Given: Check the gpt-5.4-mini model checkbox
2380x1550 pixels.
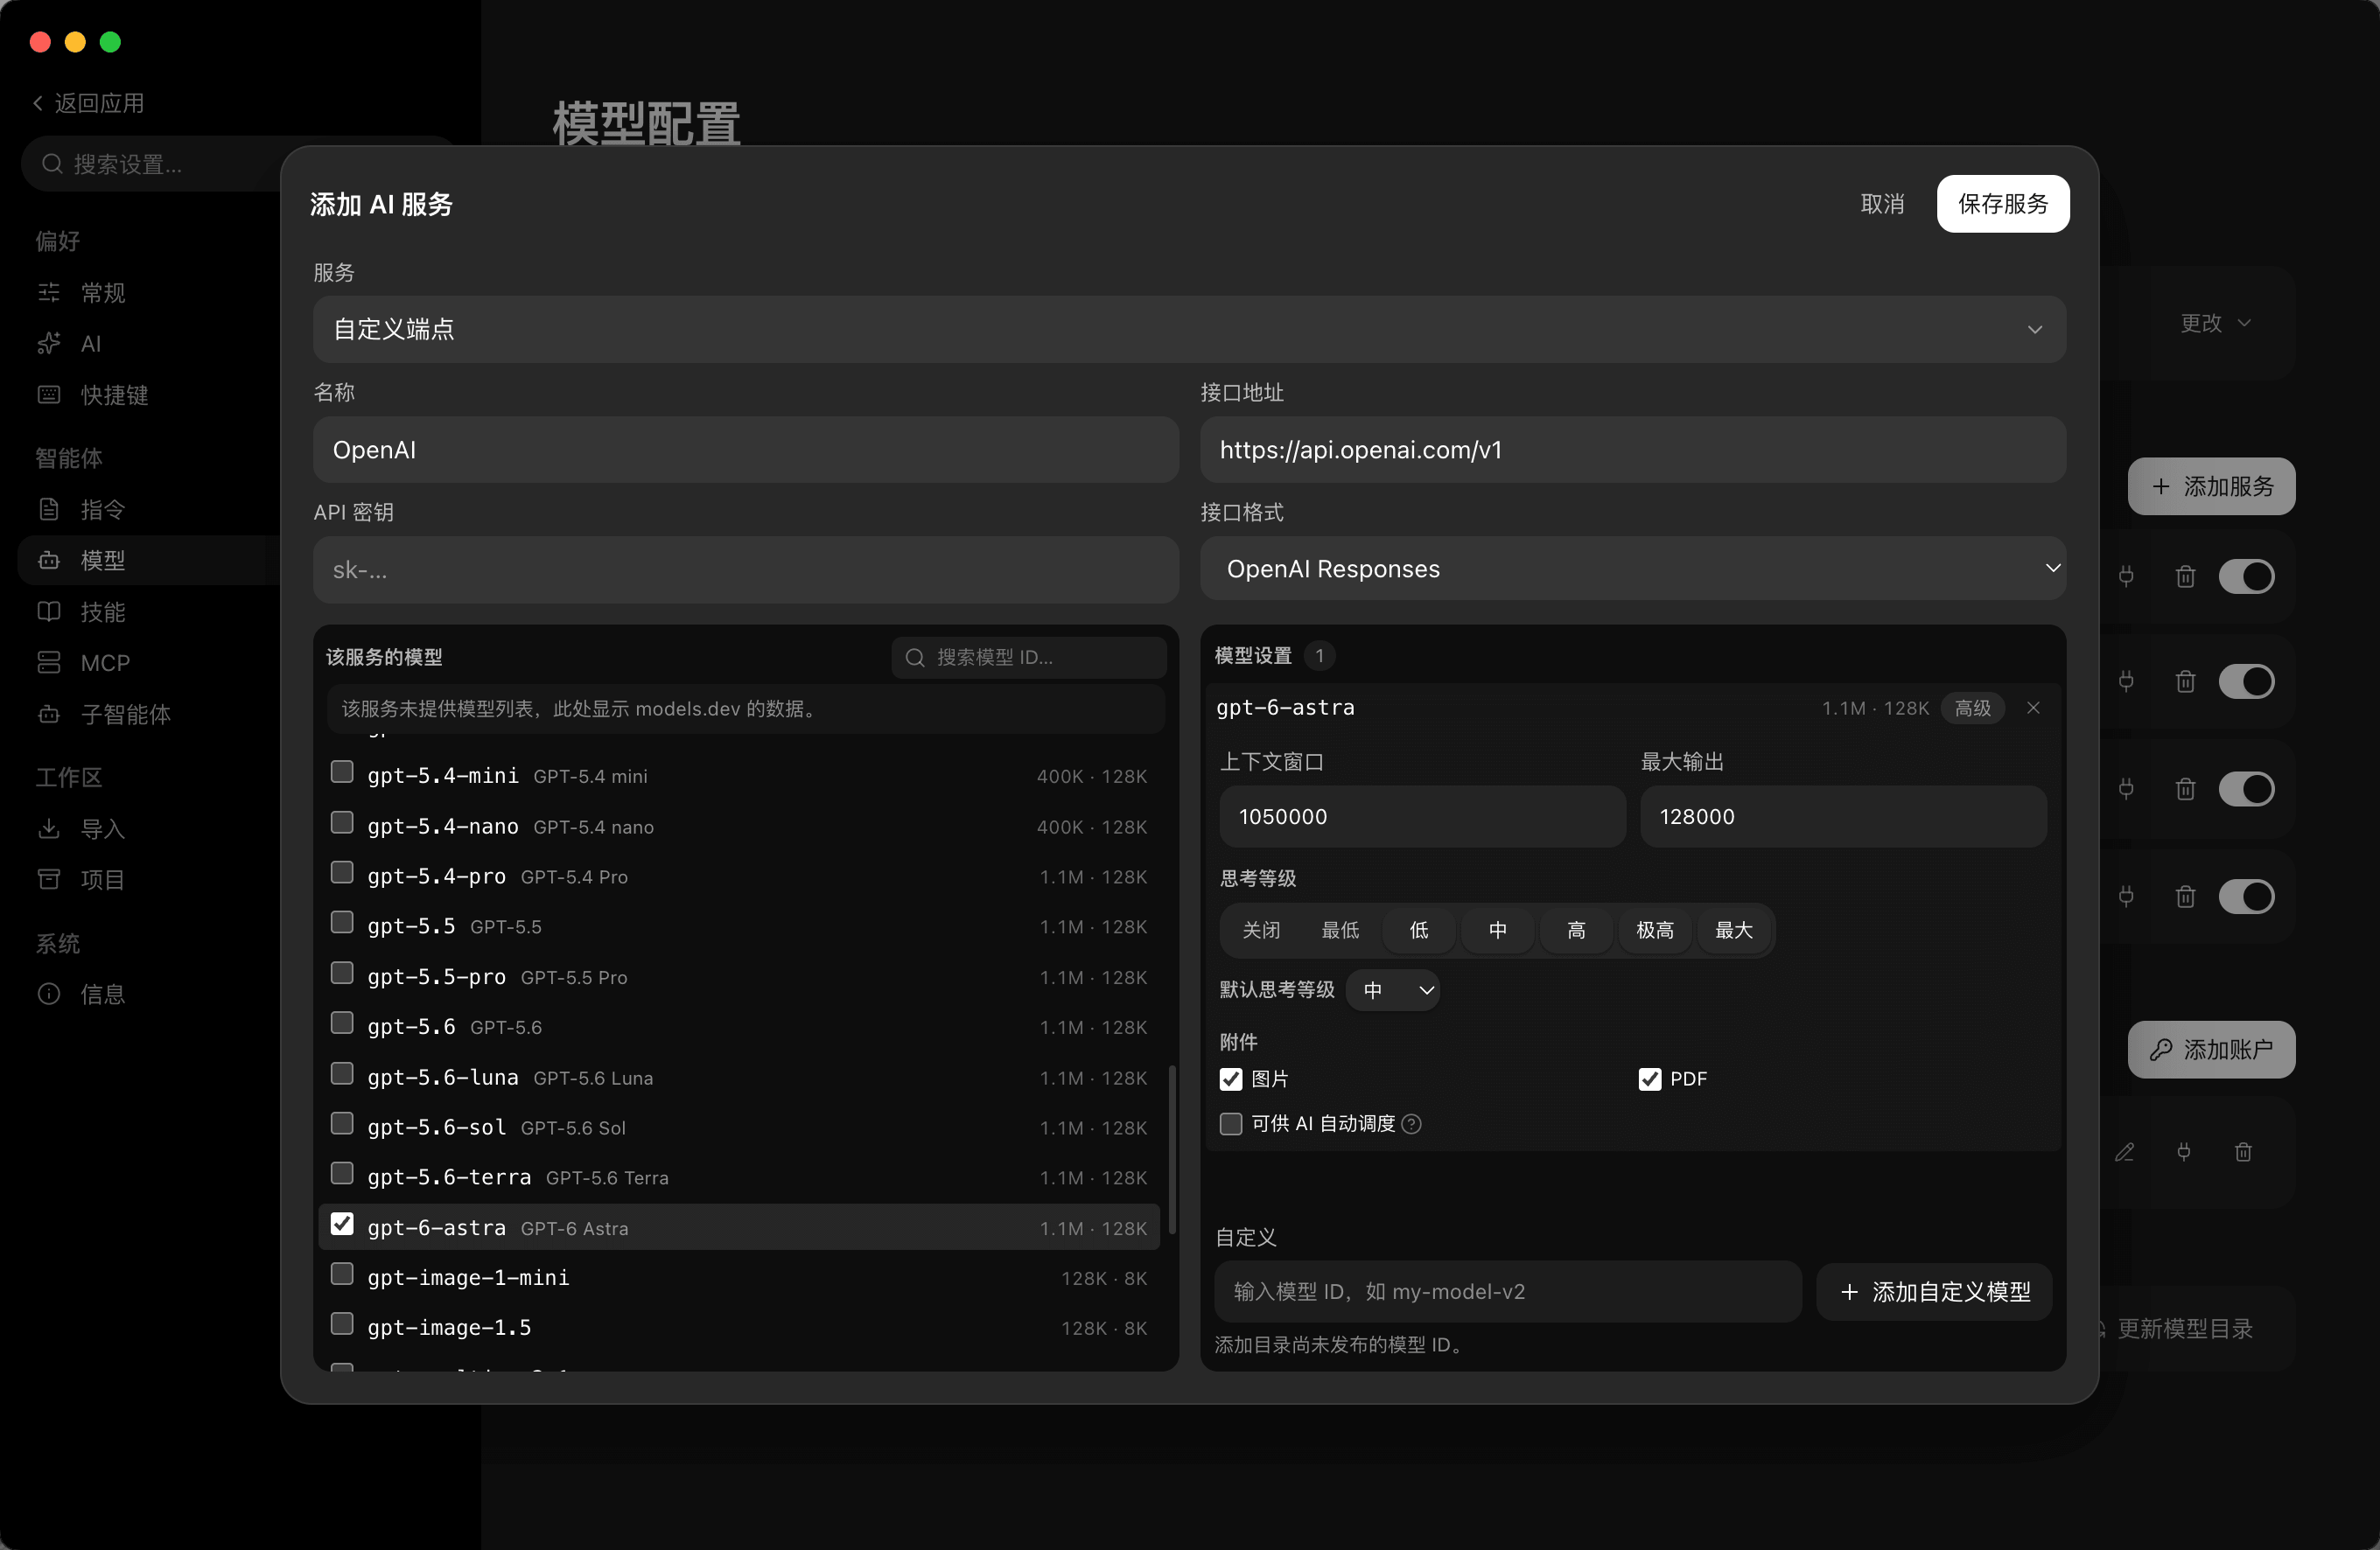Looking at the screenshot, I should click(342, 772).
